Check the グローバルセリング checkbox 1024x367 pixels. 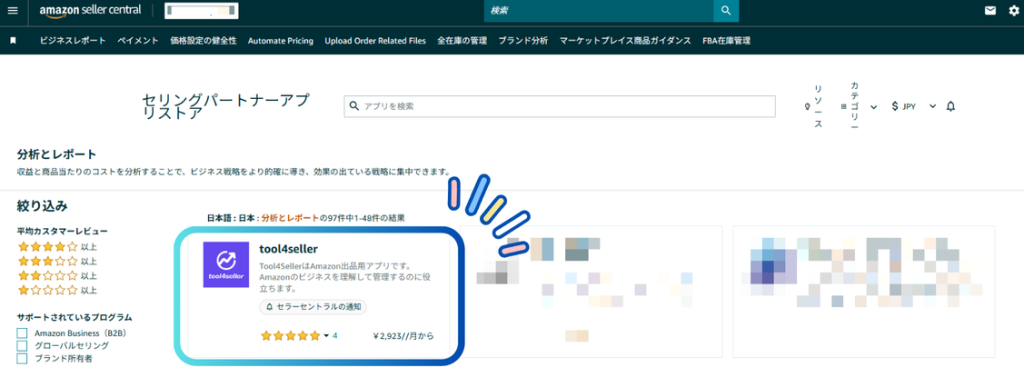[x=22, y=345]
